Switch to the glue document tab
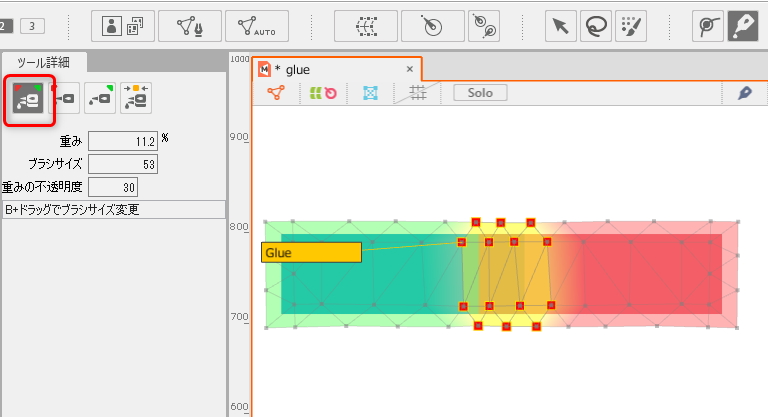768x417 pixels. (297, 69)
